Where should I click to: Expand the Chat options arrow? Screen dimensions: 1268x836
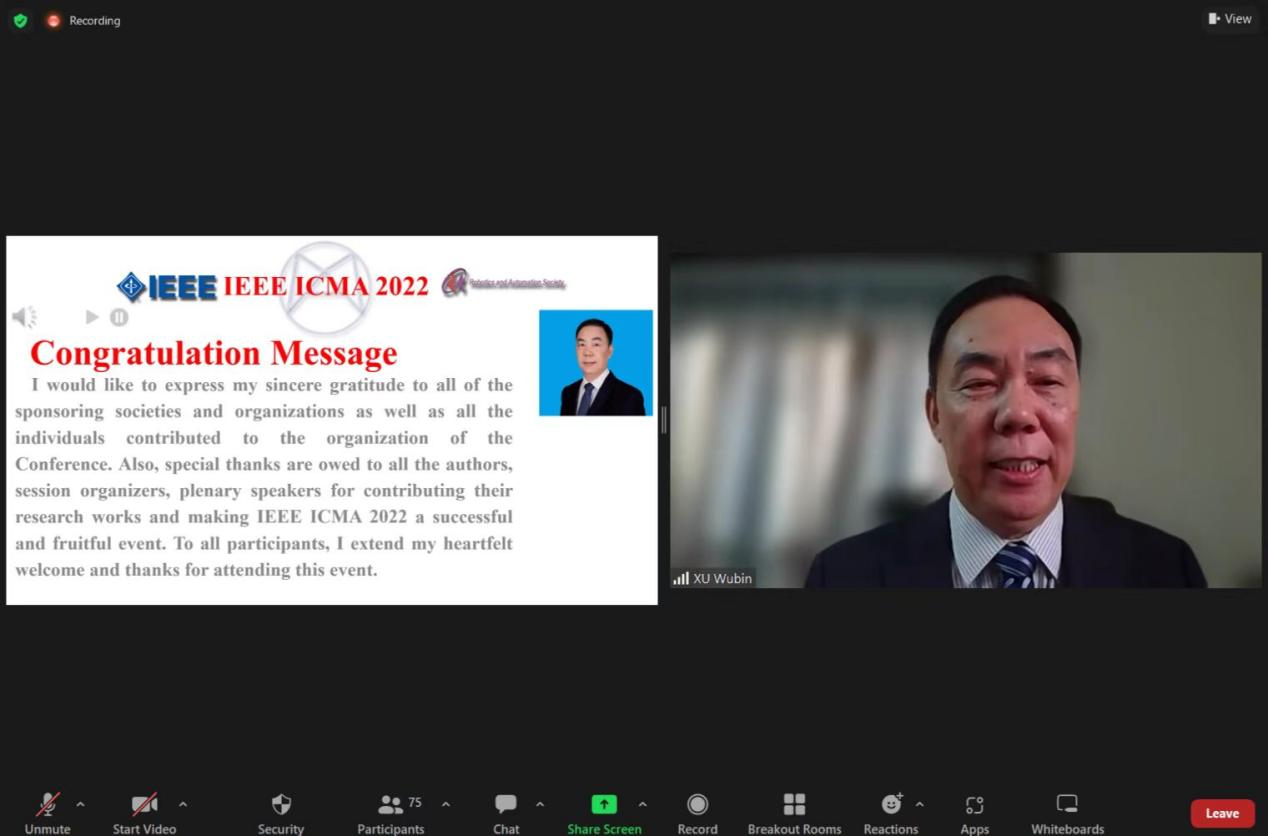pyautogui.click(x=540, y=804)
